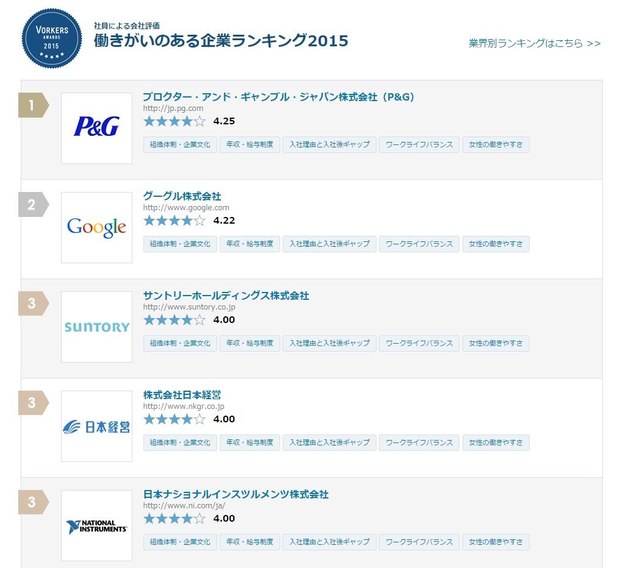Click the rank 2 badge for Google
The height and width of the screenshot is (568, 620).
click(33, 205)
